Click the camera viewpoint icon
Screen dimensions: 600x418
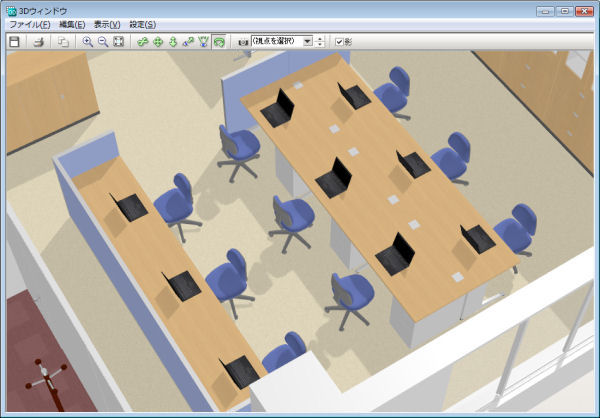pyautogui.click(x=243, y=42)
